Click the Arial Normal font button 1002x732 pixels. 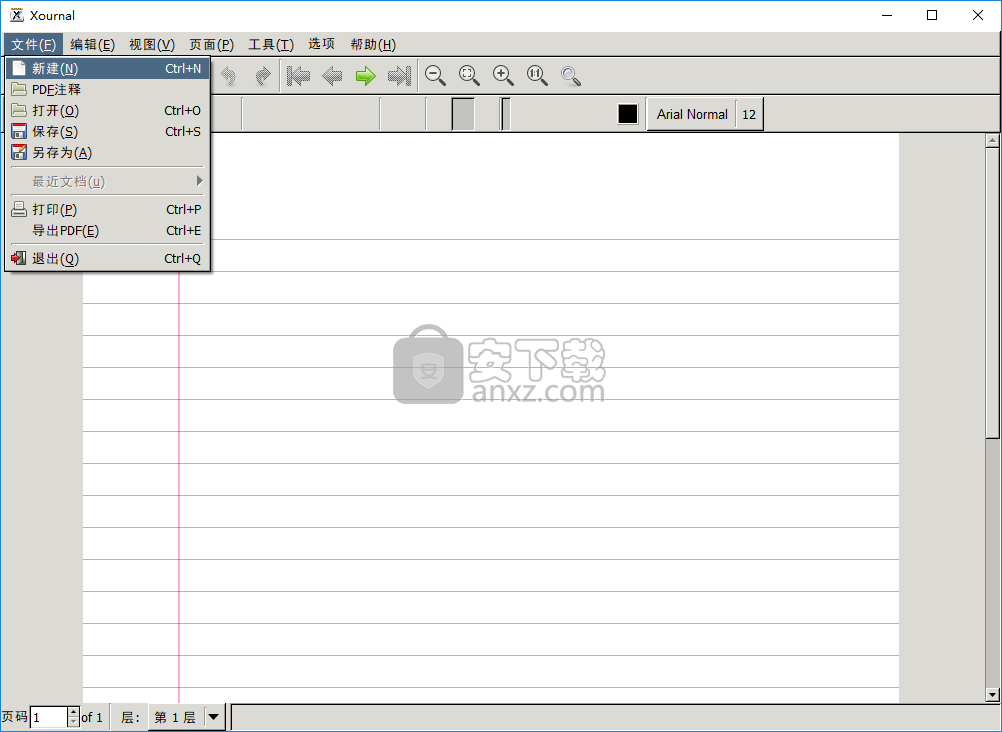(x=692, y=114)
